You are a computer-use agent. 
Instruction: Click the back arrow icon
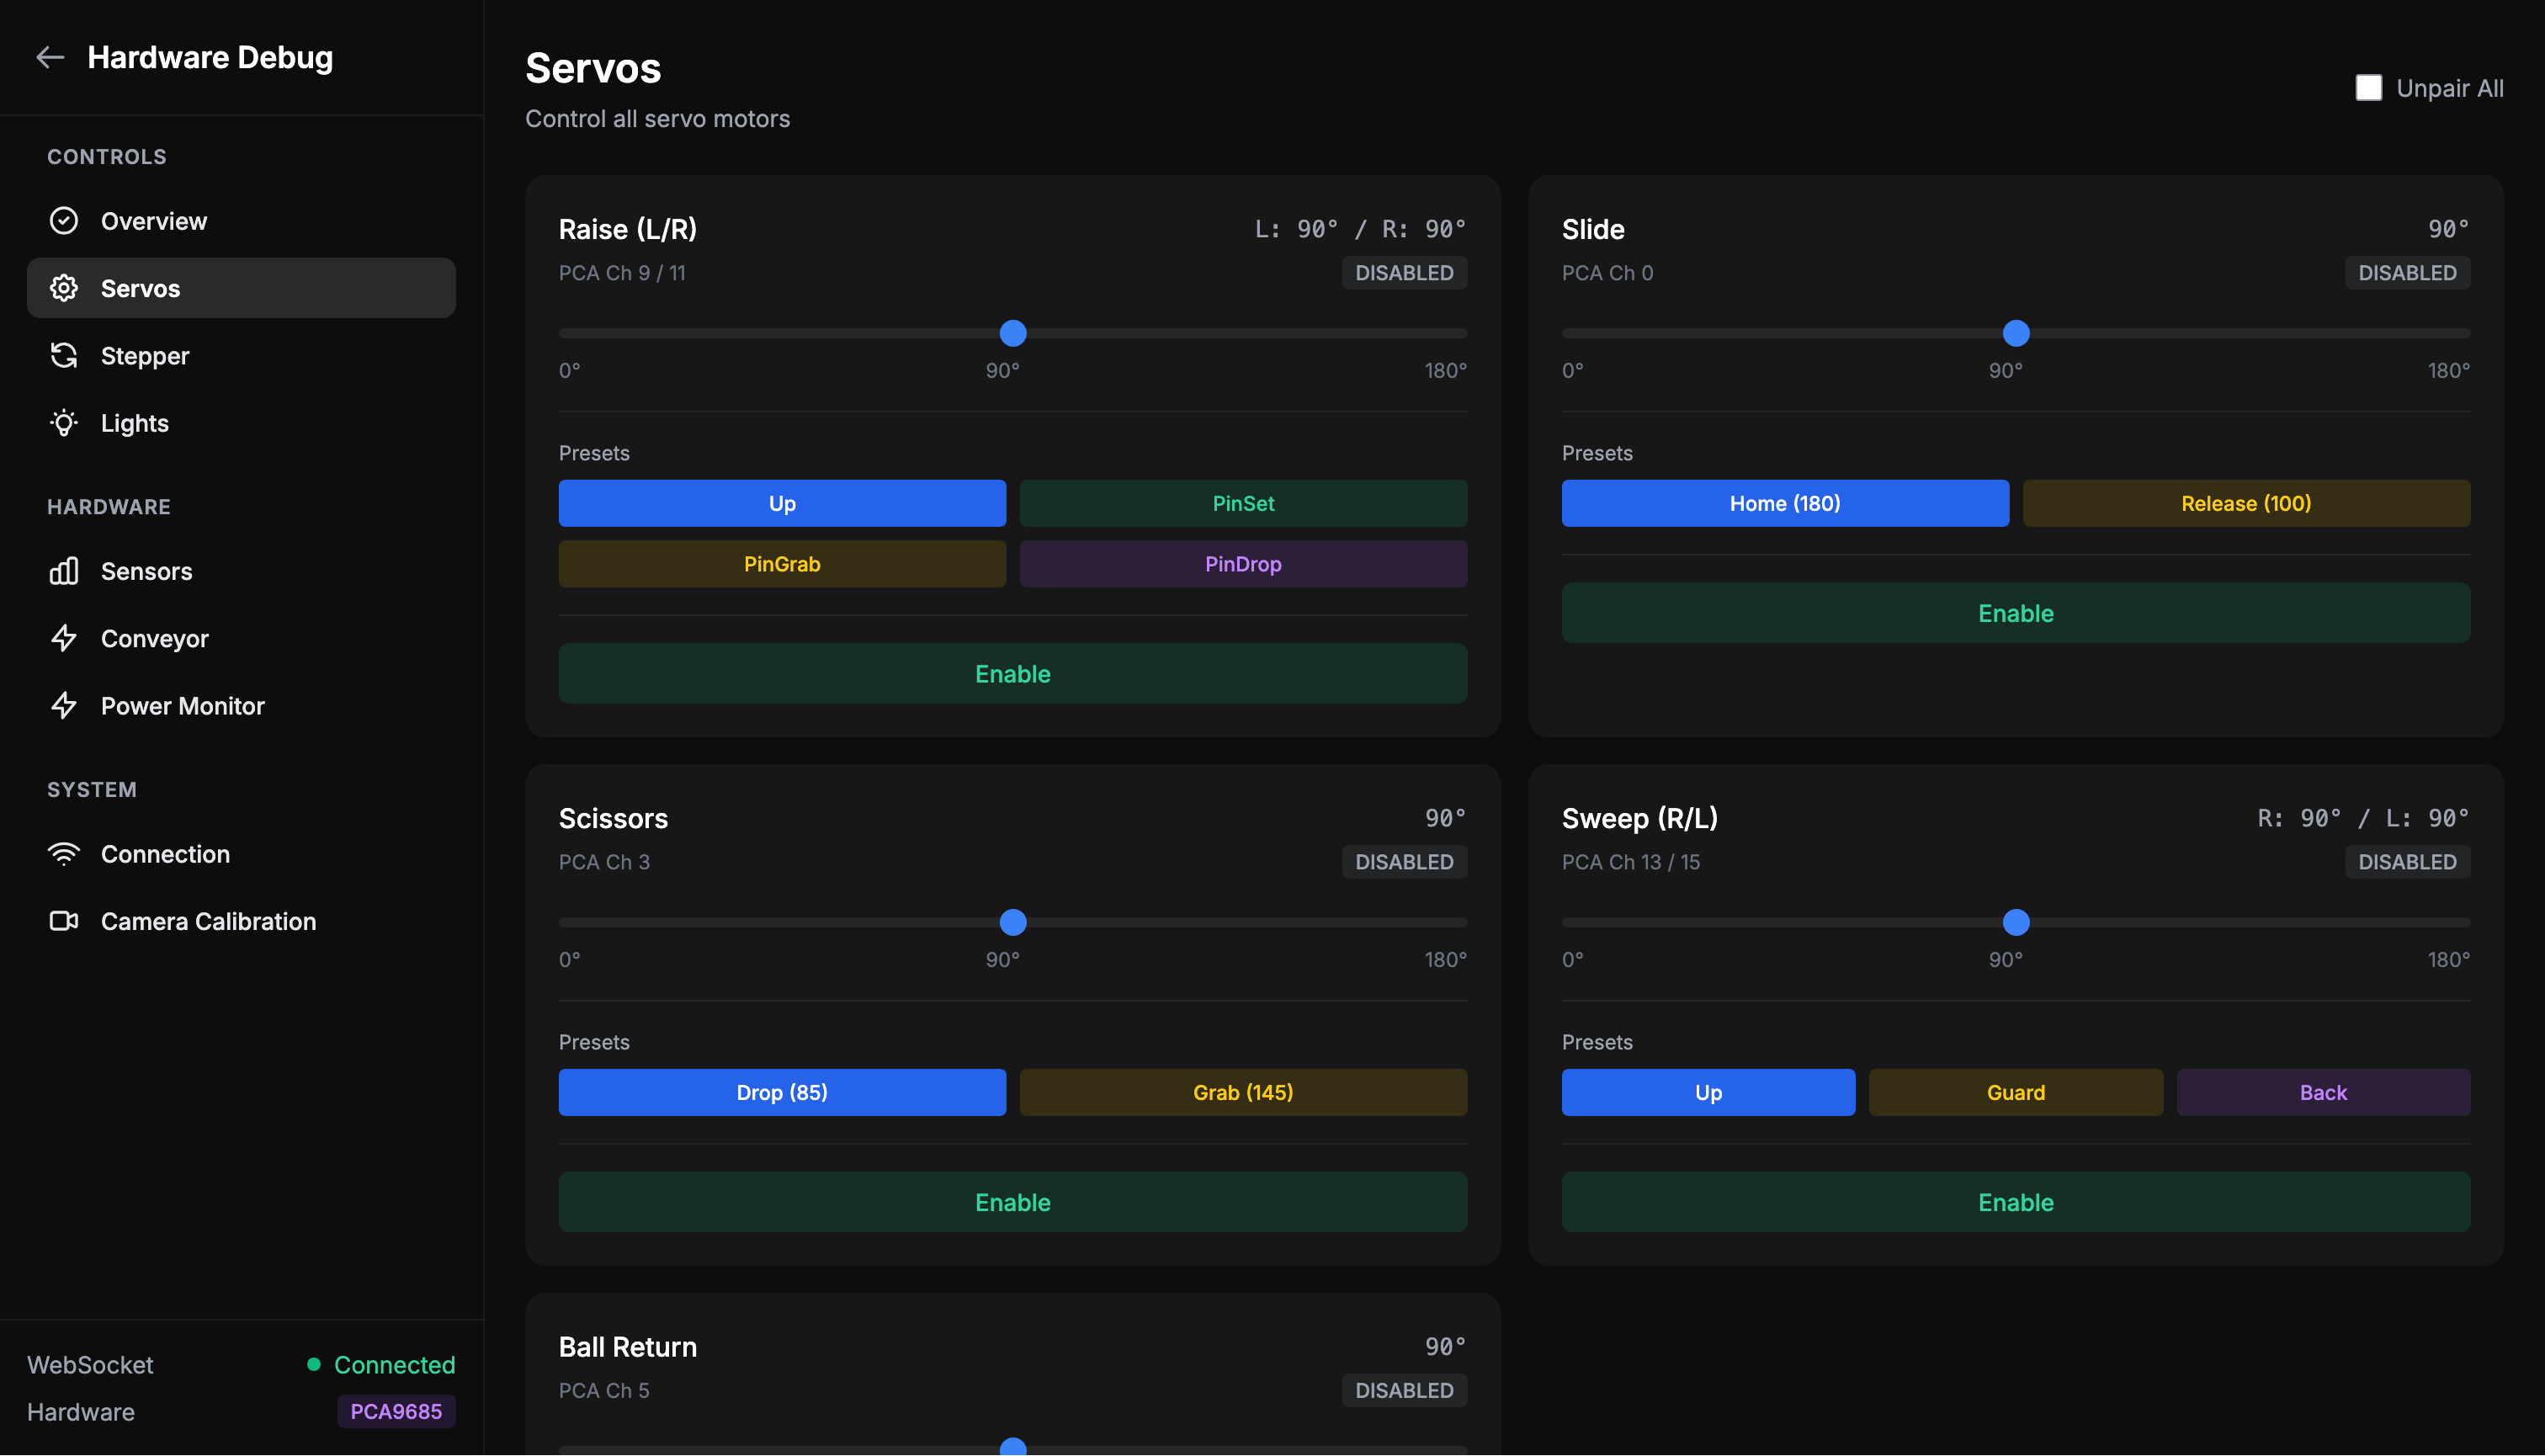[x=50, y=58]
